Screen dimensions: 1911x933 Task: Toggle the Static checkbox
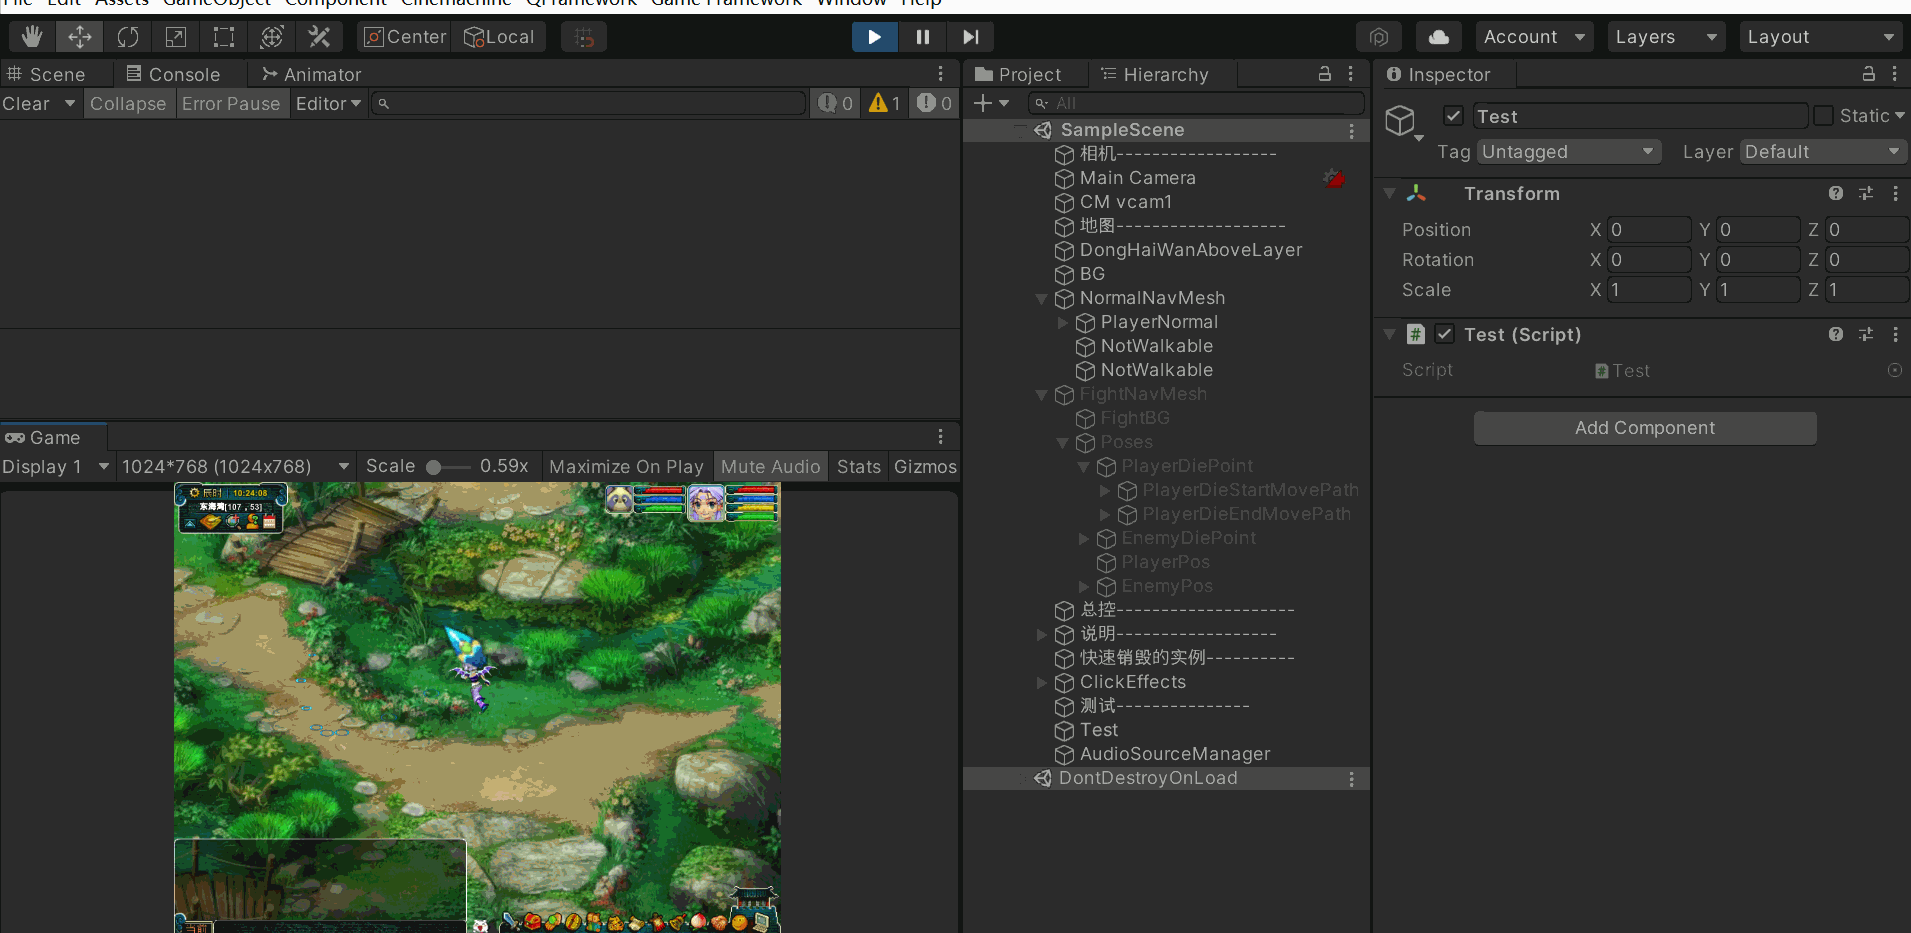[x=1823, y=116]
